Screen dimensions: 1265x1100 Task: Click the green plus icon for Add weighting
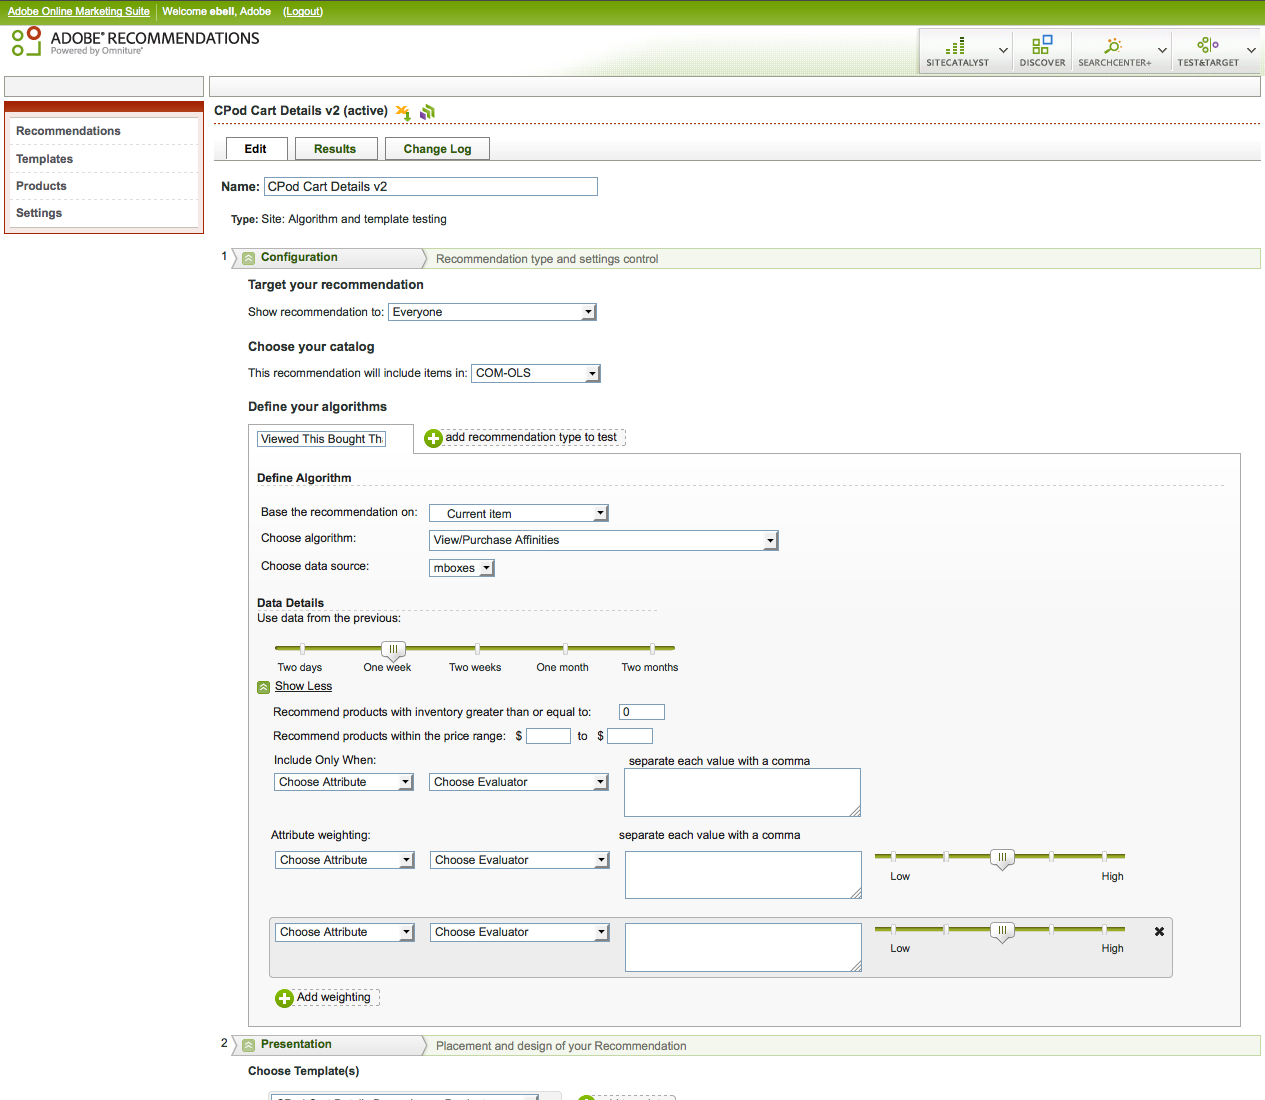[284, 998]
